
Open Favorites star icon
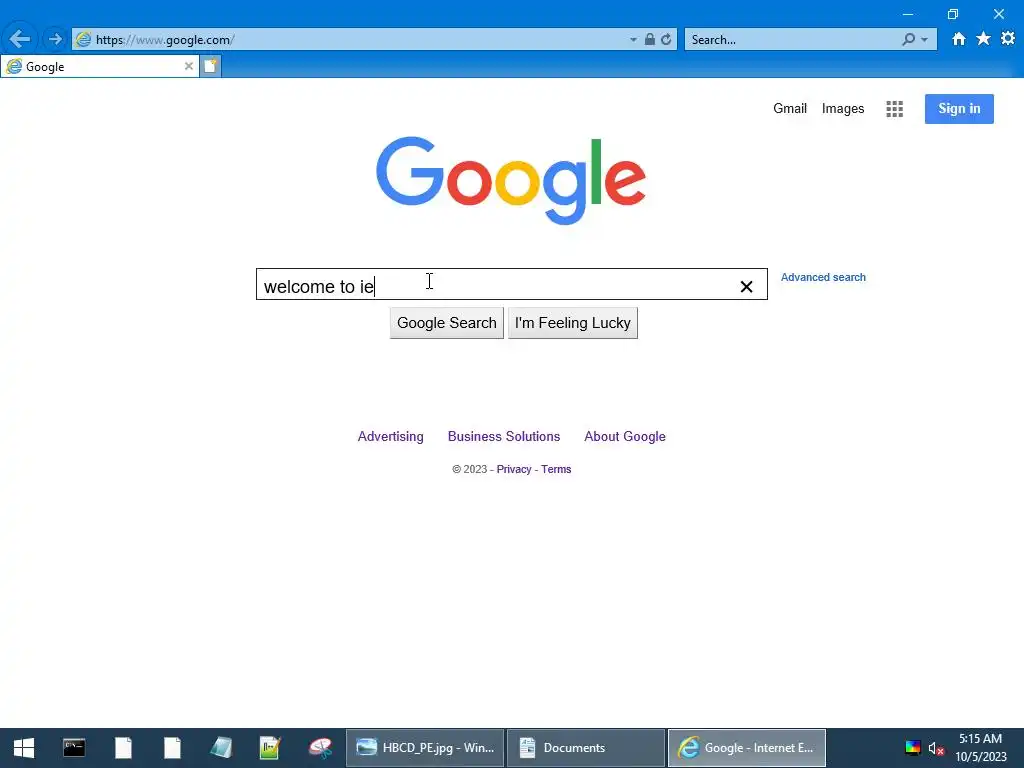click(984, 39)
